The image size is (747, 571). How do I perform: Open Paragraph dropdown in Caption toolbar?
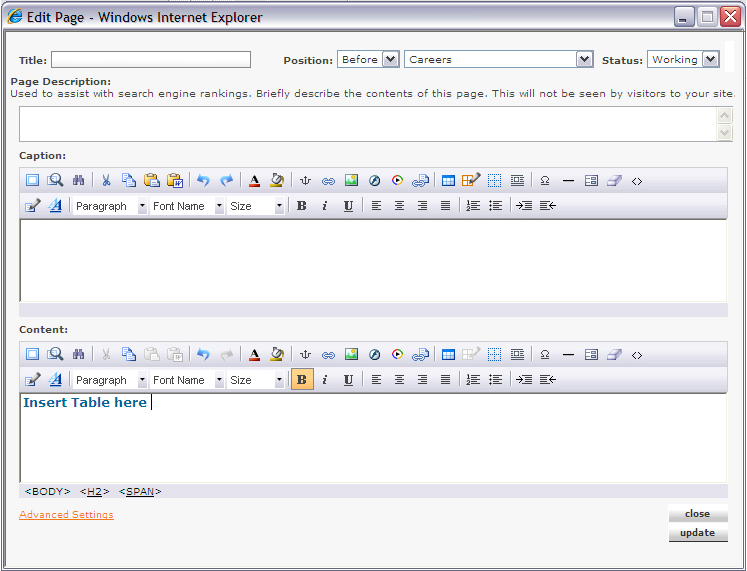[110, 206]
